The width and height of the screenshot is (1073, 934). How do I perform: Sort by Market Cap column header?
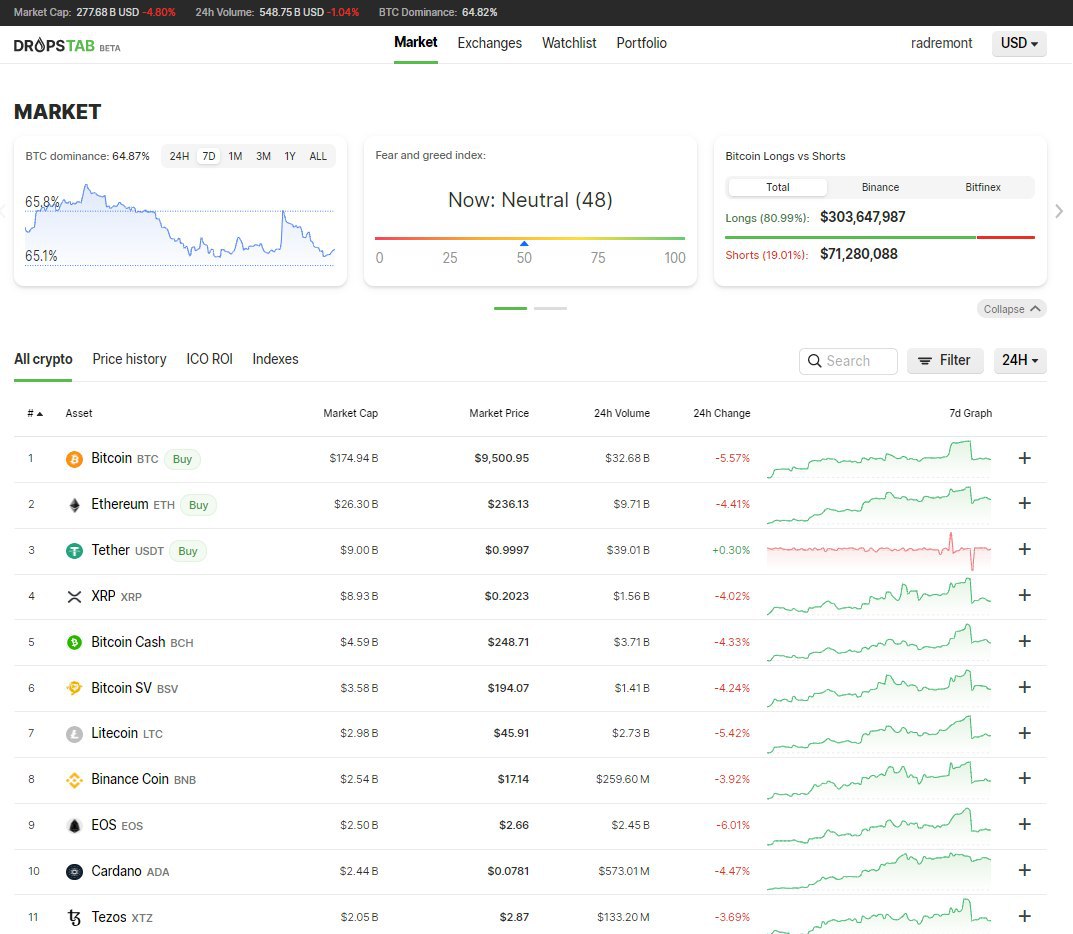(350, 413)
